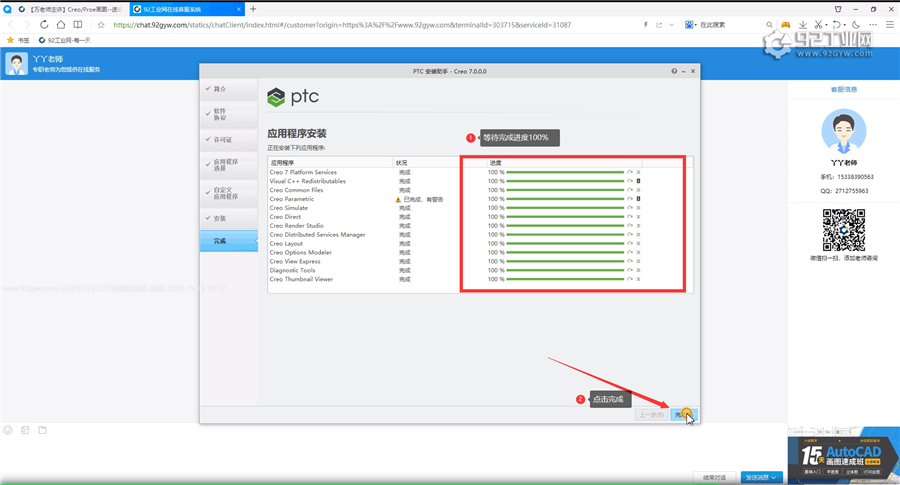Select the 许可证 step in installer sidebar
The height and width of the screenshot is (485, 900).
click(228, 139)
